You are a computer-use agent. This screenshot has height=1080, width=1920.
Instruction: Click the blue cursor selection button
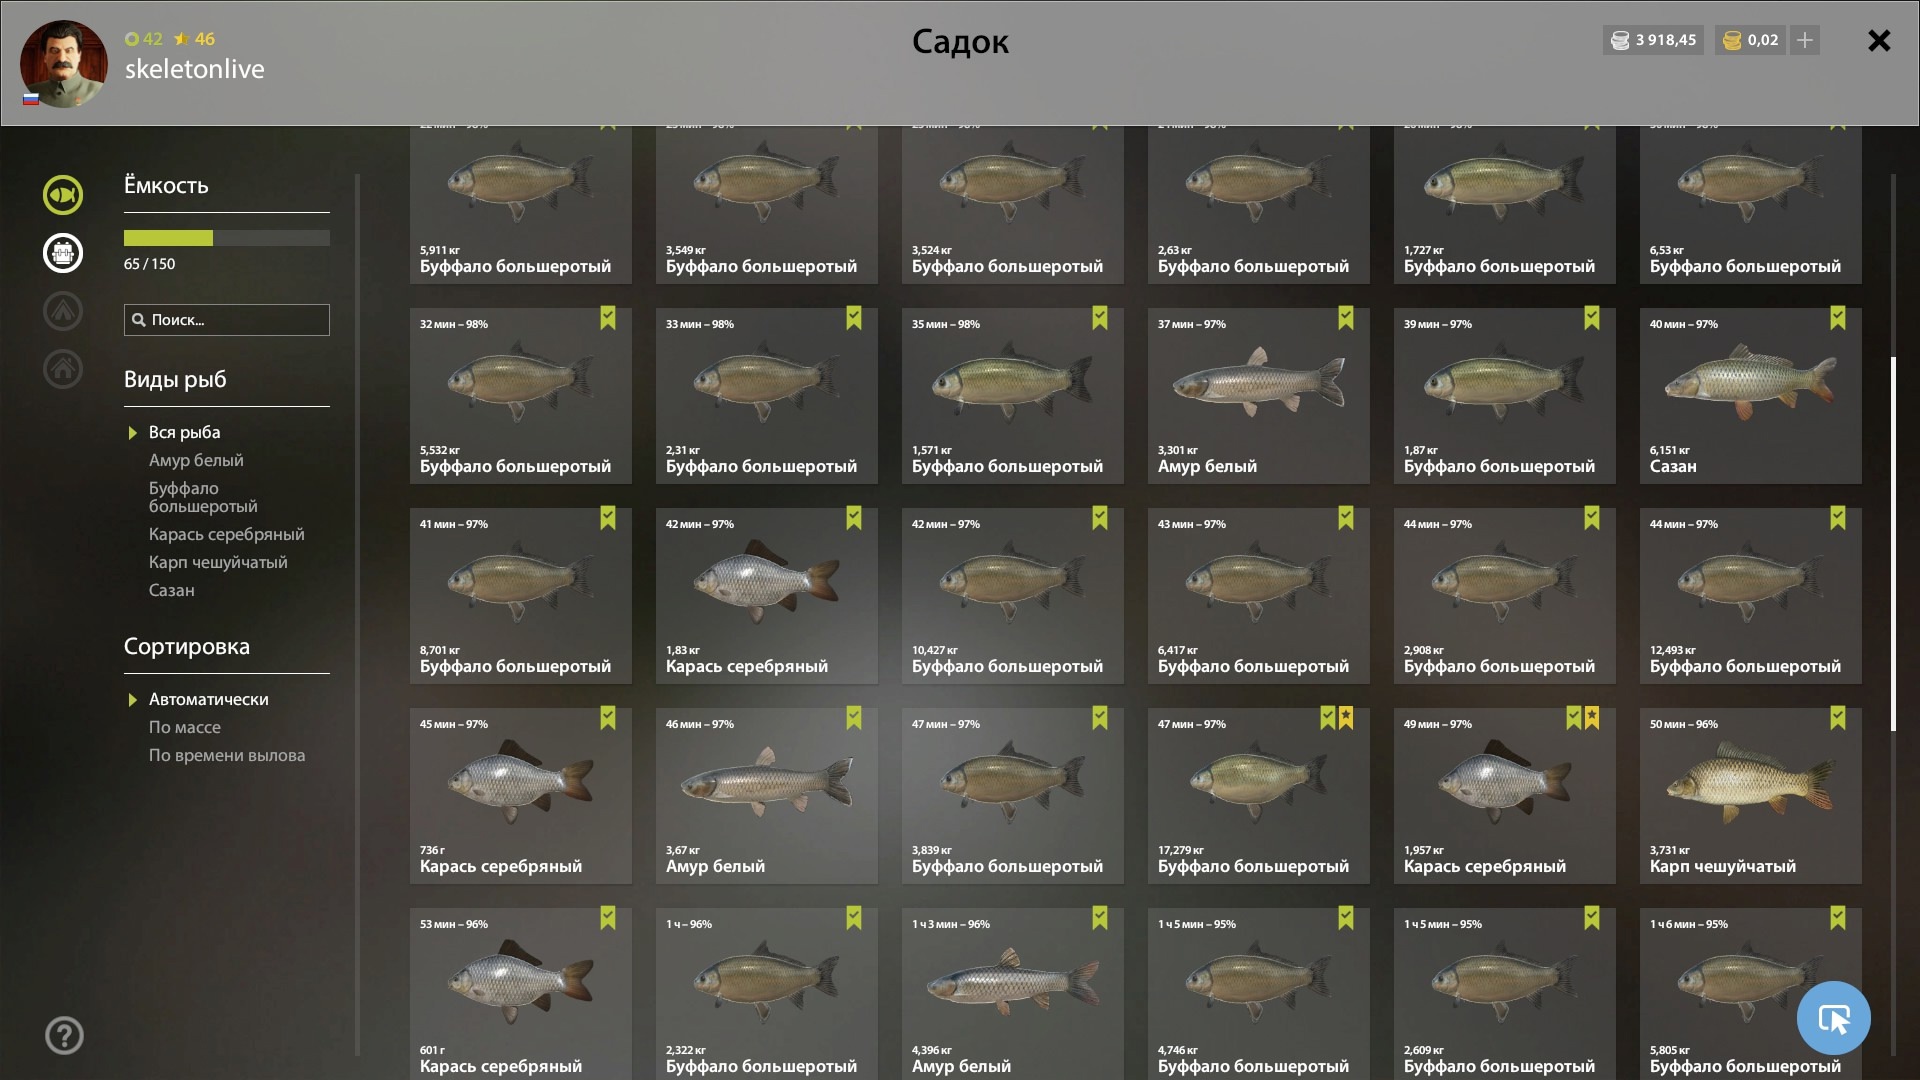tap(1833, 1018)
